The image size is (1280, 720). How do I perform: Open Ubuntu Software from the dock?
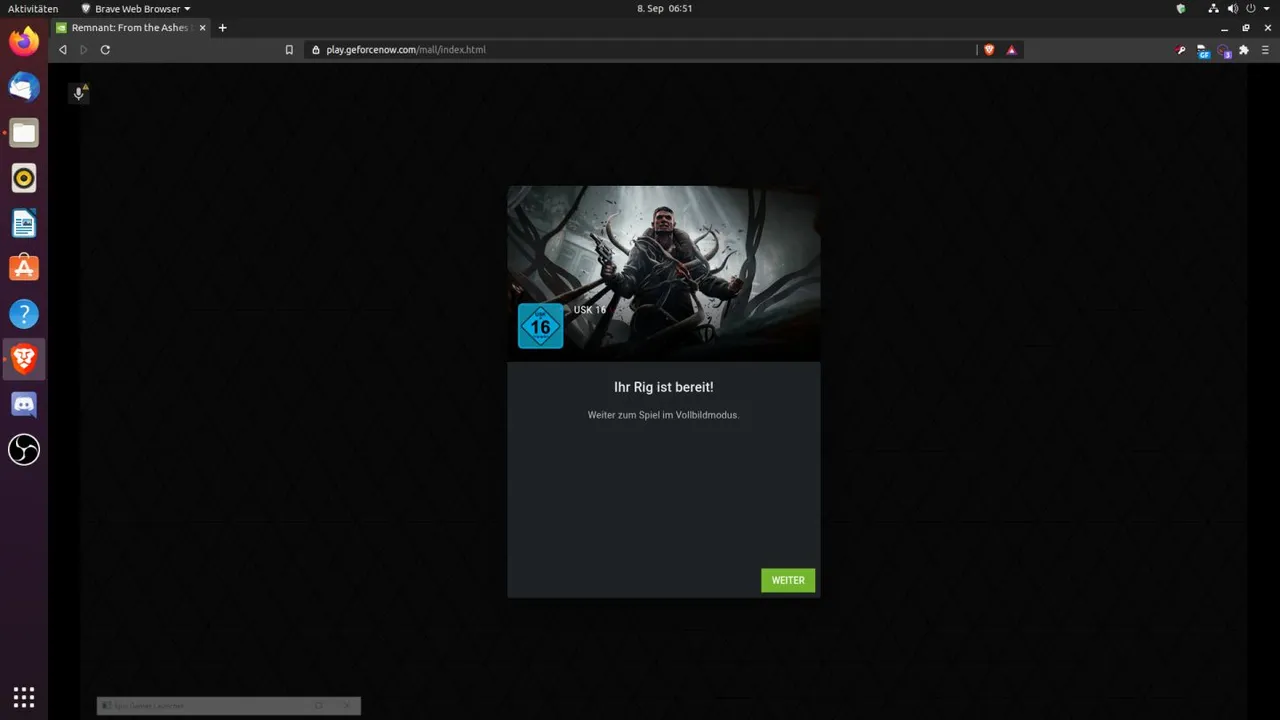[x=24, y=268]
